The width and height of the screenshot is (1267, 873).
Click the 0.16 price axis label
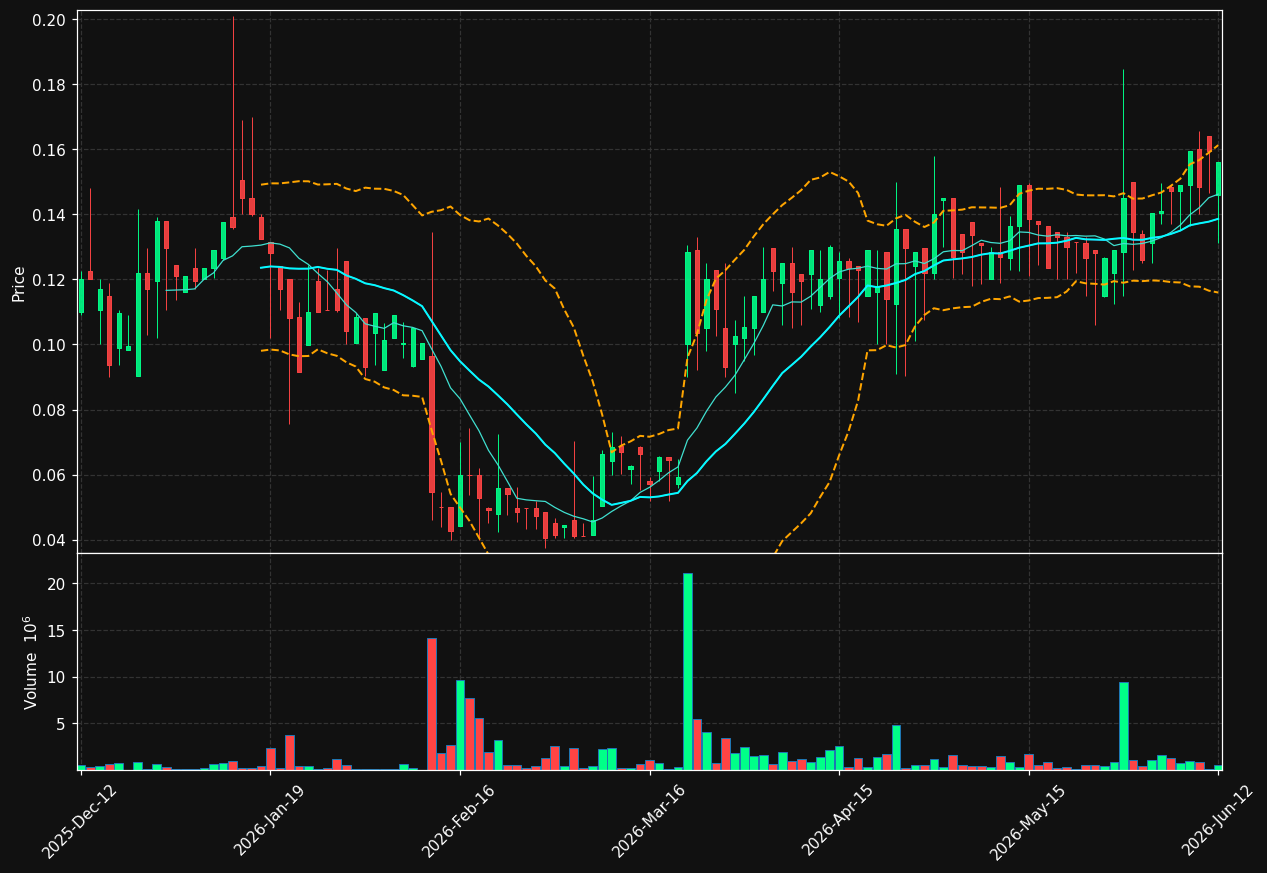51,150
